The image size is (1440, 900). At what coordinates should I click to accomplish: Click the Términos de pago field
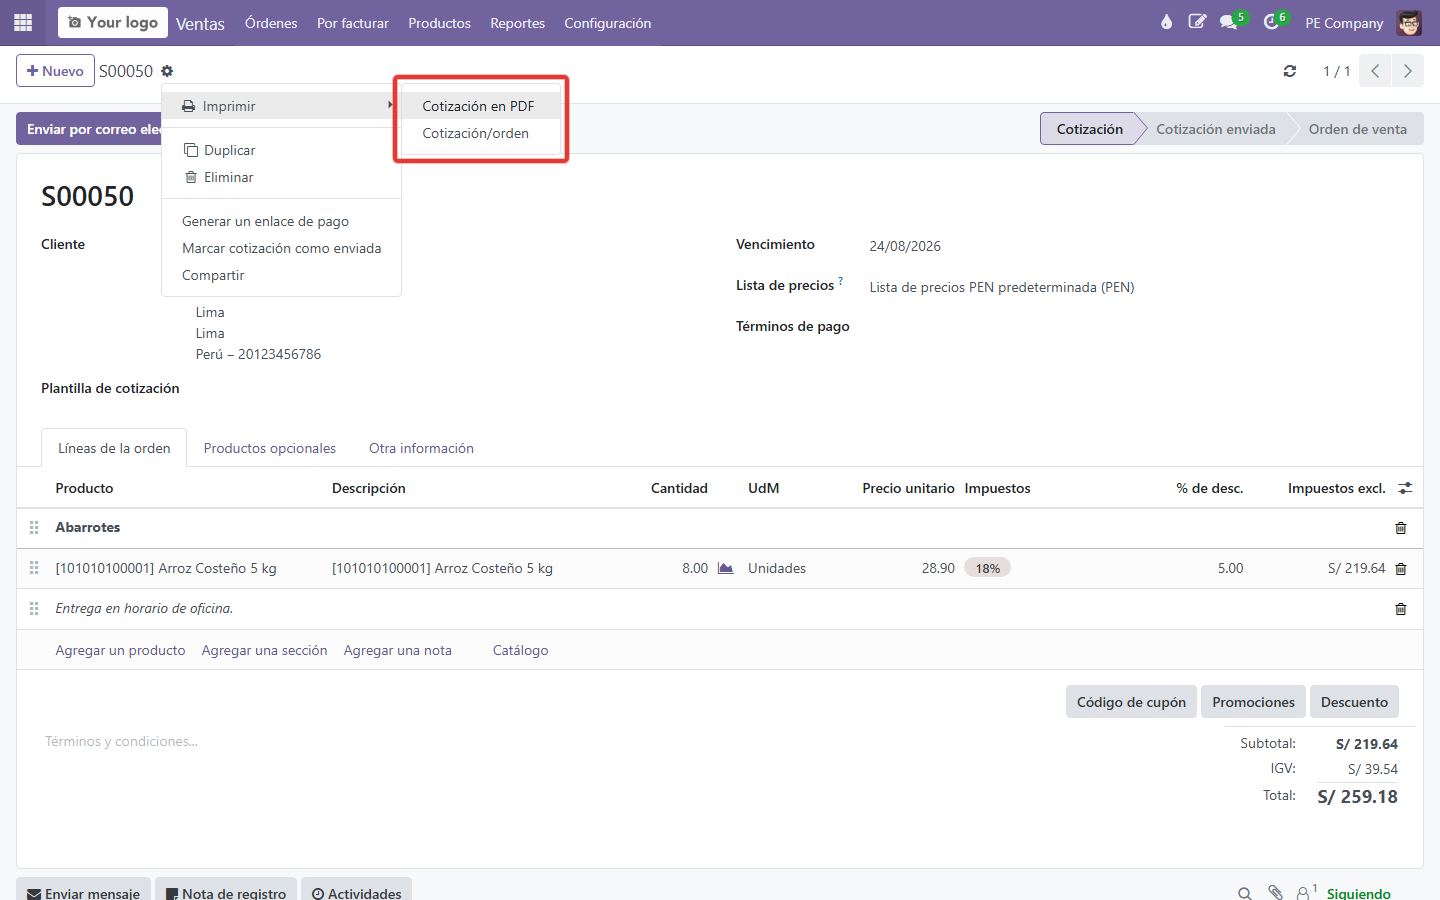click(1135, 327)
